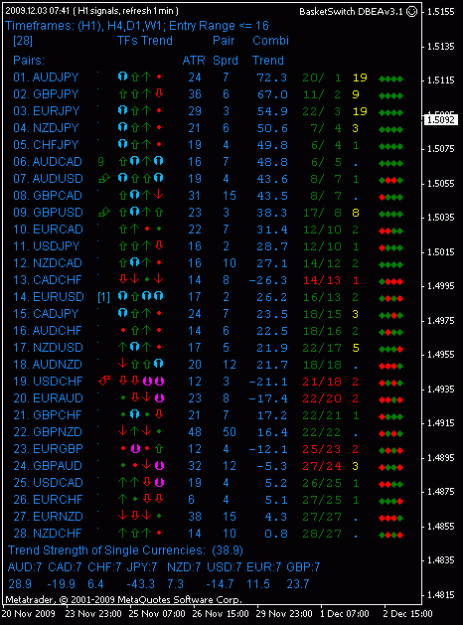The image size is (463, 625).
Task: Click blue up-arrow circle in GBPCAD row
Action: pyautogui.click(x=135, y=195)
